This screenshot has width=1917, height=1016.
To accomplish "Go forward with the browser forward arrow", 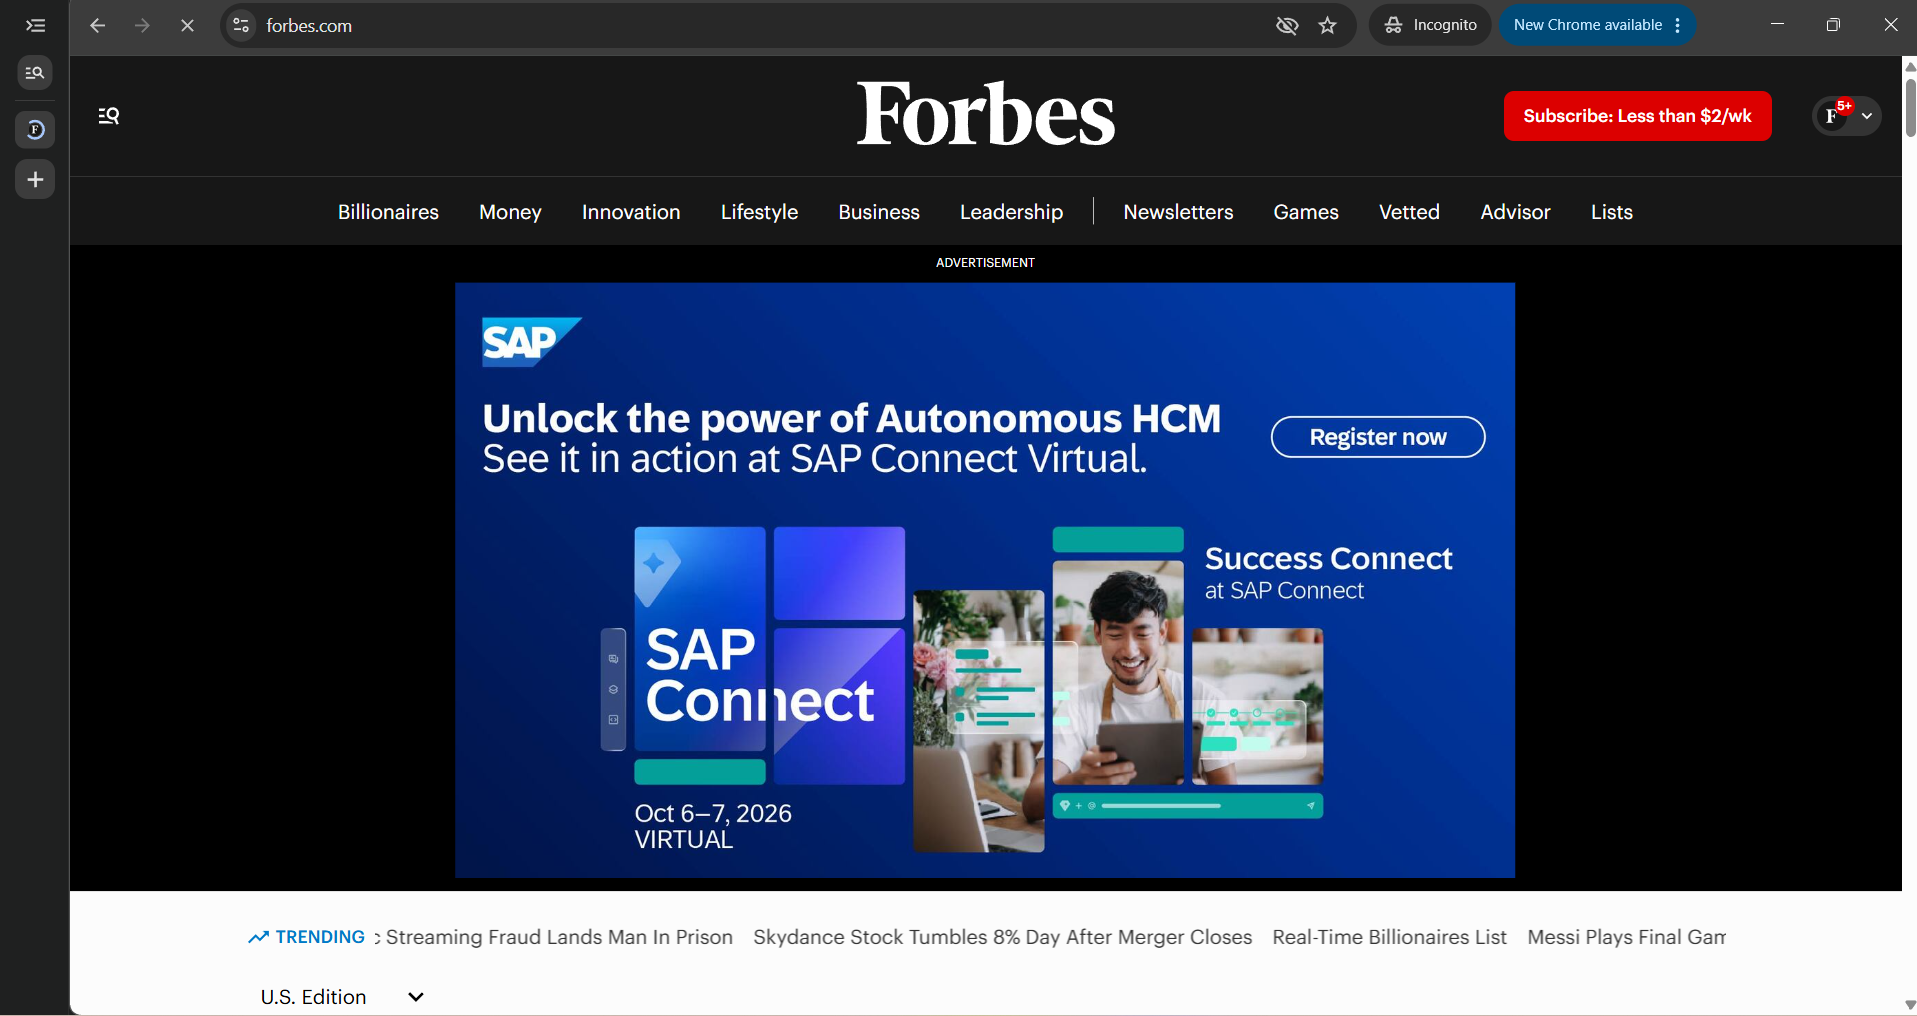I will point(142,26).
